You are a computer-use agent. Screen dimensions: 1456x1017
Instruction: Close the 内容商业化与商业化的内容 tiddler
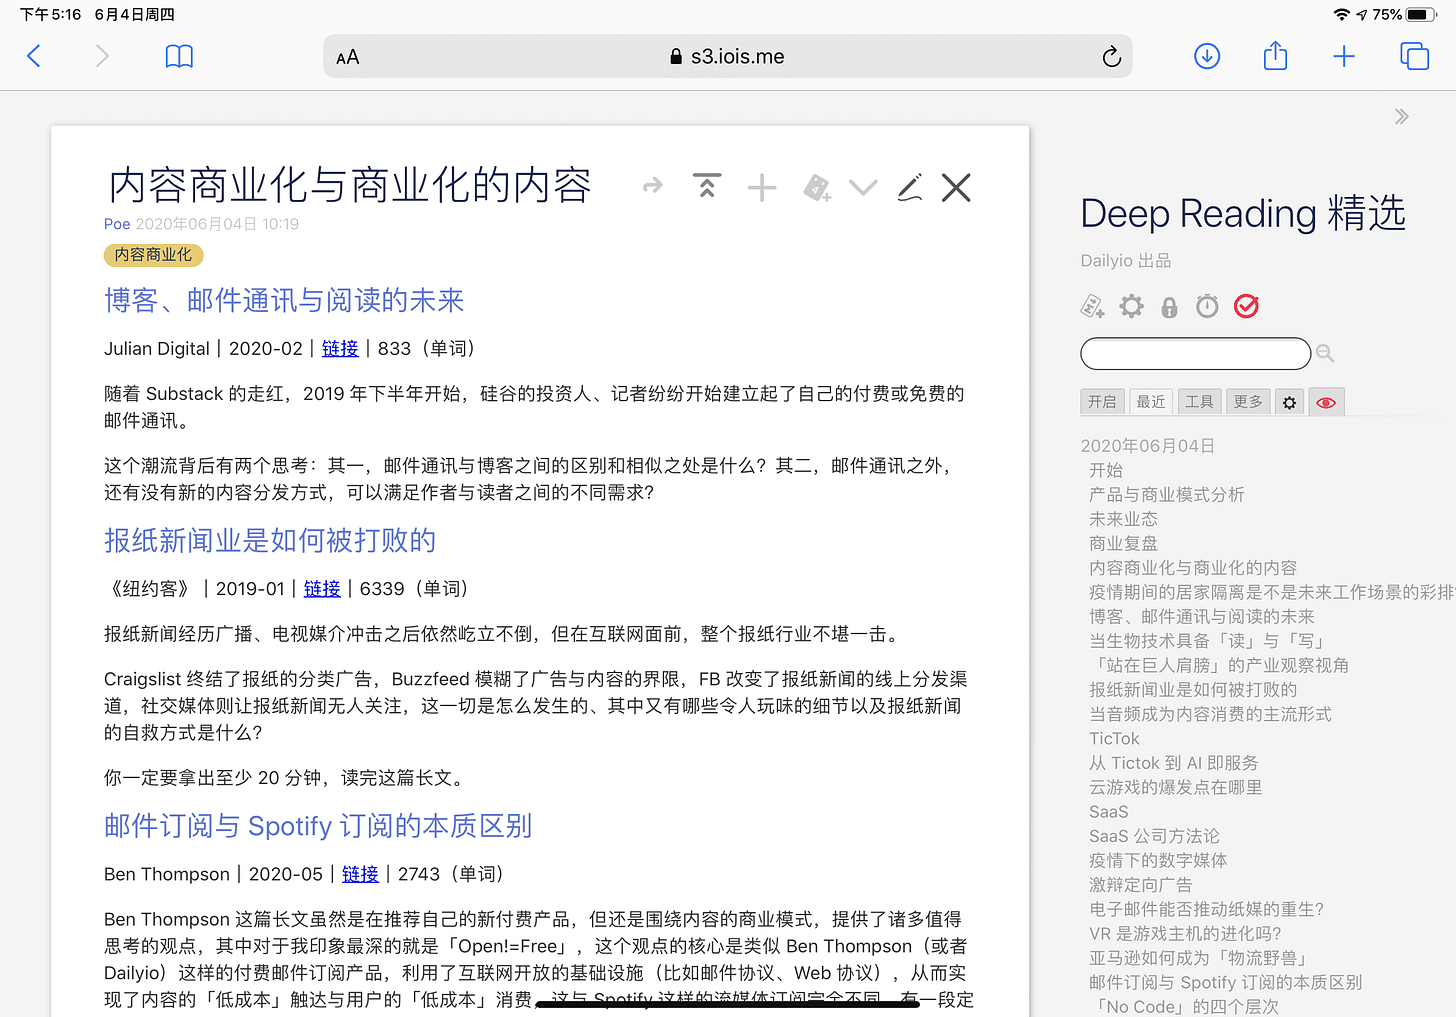coord(956,187)
